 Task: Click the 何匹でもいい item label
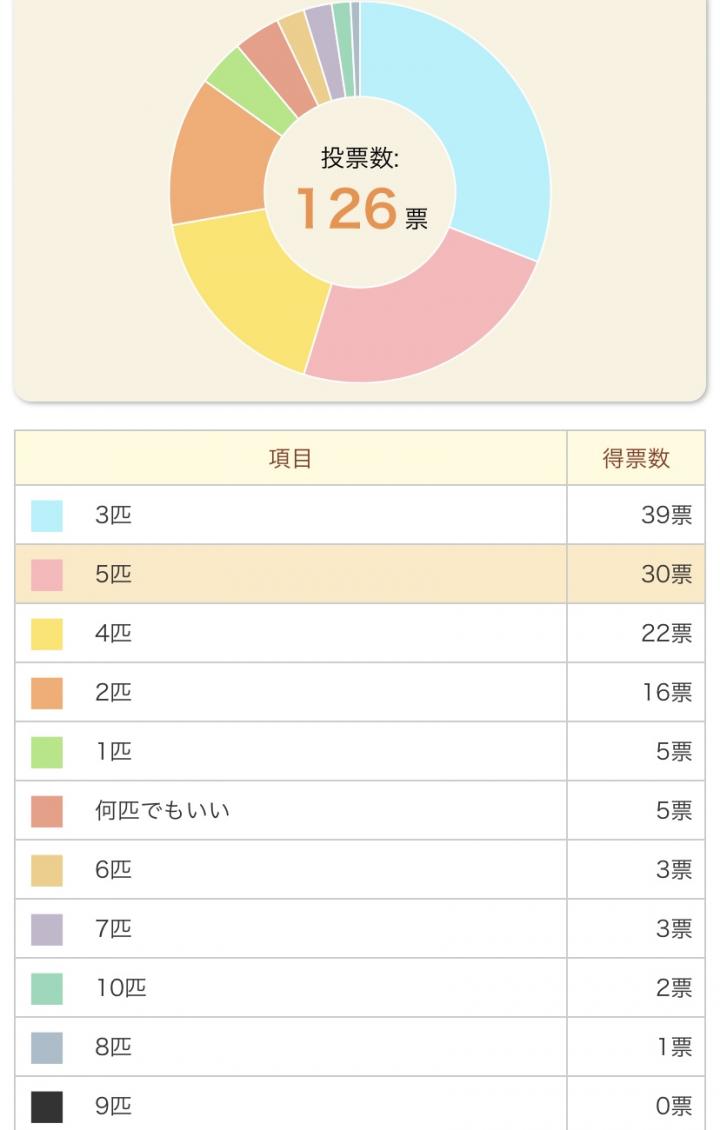(162, 811)
